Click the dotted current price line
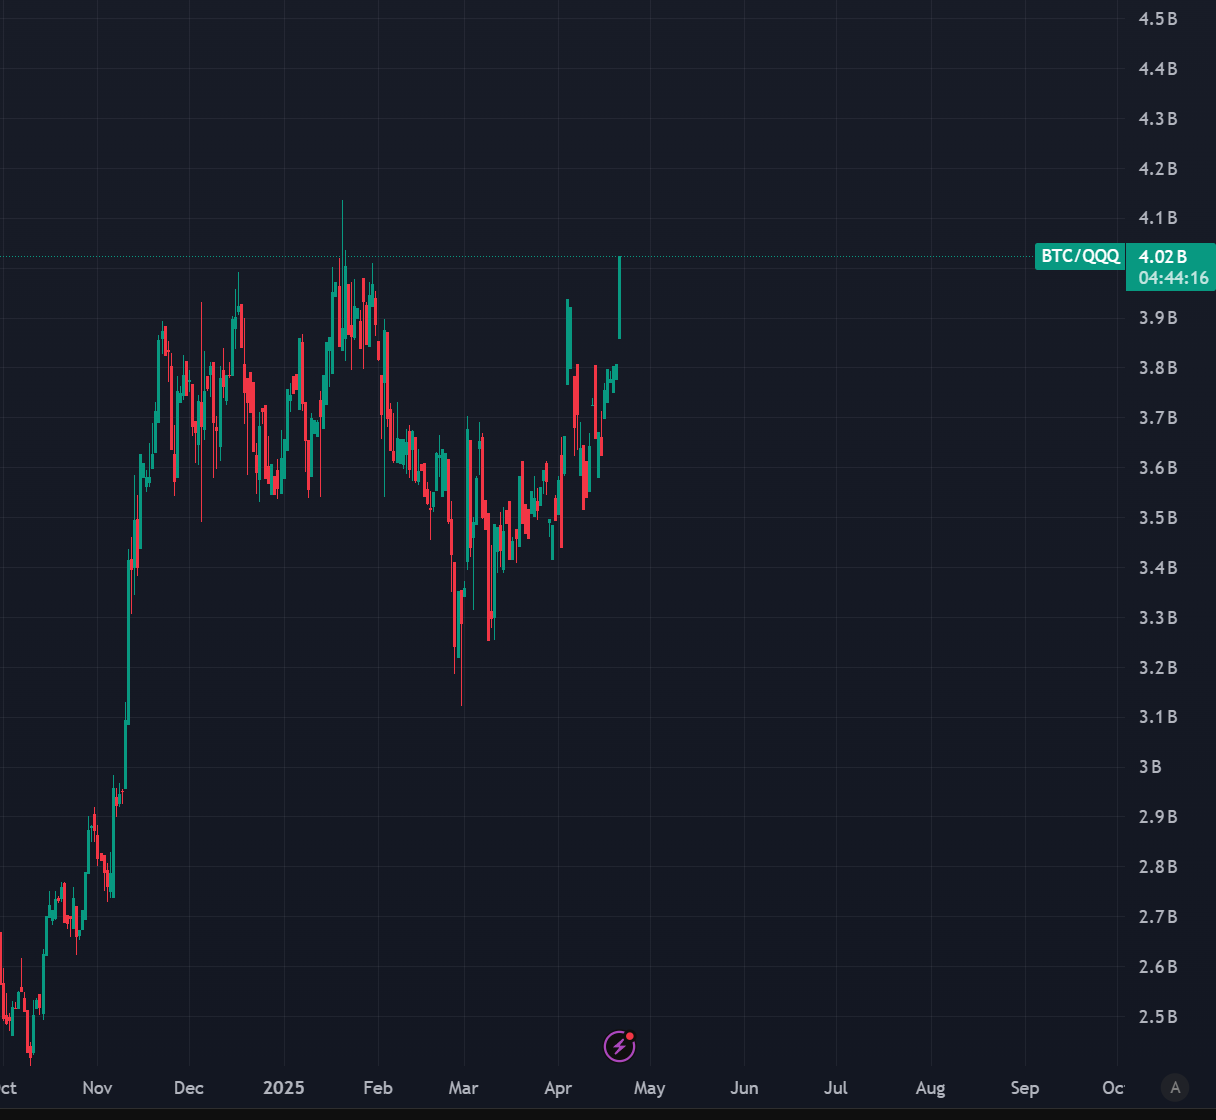The height and width of the screenshot is (1120, 1216). click(x=517, y=258)
